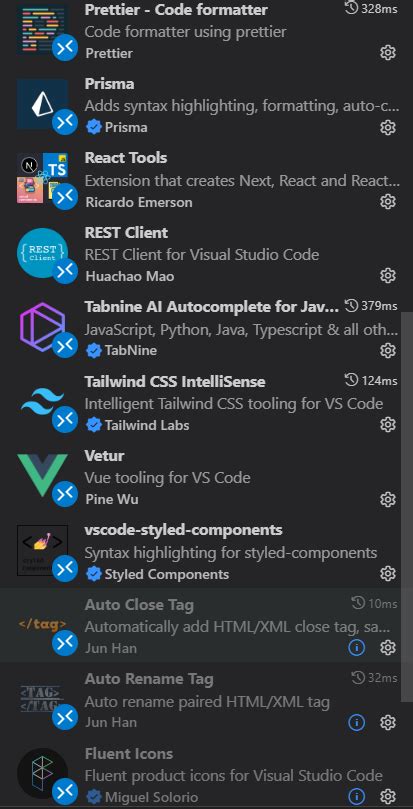Click the Prisma extension logo
Screen dimensions: 413x809
42,104
